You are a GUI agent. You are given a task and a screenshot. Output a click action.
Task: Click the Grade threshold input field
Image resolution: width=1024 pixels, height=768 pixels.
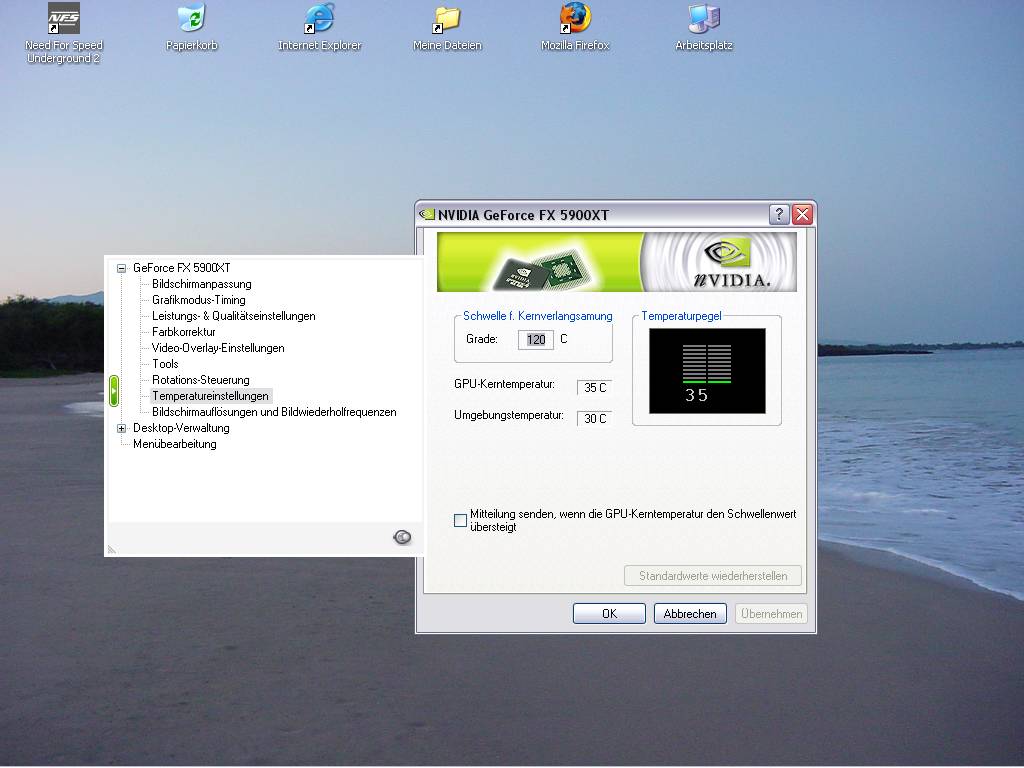[536, 340]
